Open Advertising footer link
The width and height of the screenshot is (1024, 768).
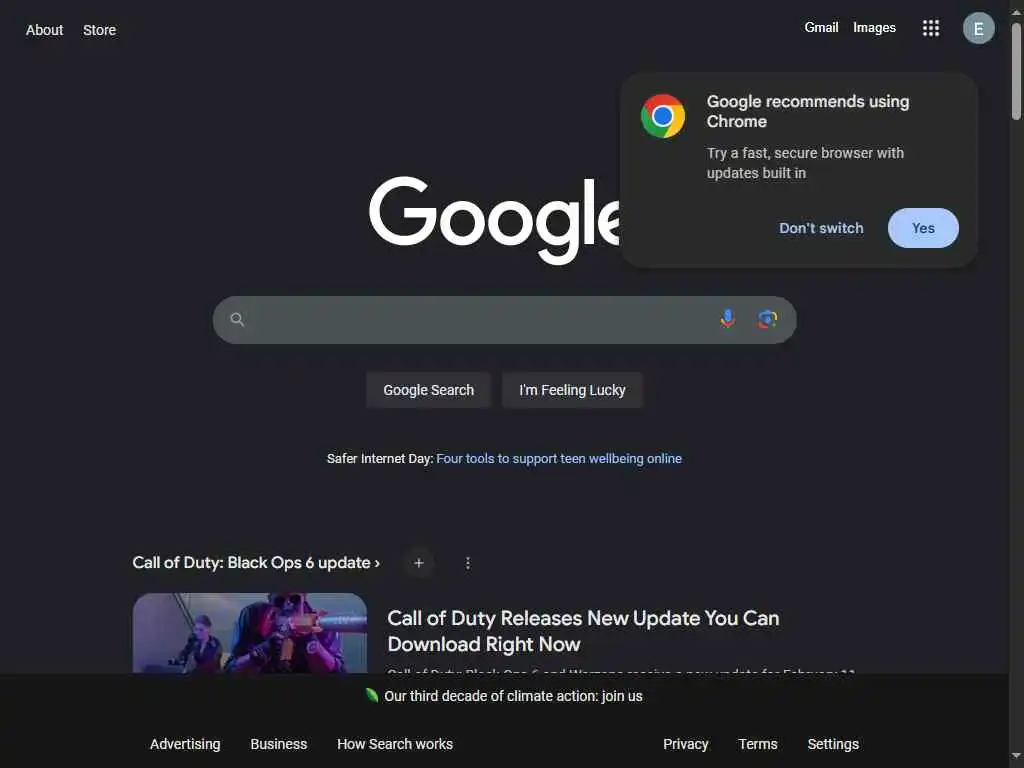click(x=185, y=744)
